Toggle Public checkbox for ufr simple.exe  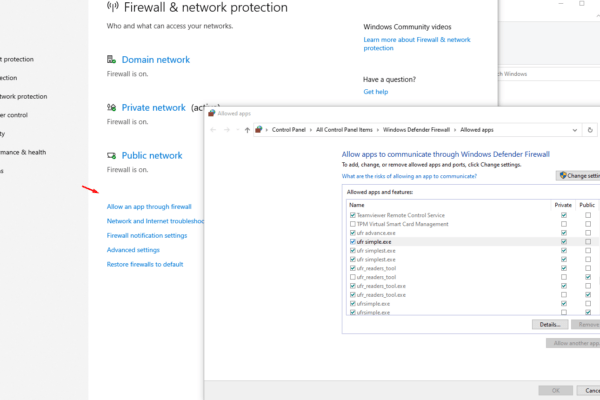click(x=588, y=242)
